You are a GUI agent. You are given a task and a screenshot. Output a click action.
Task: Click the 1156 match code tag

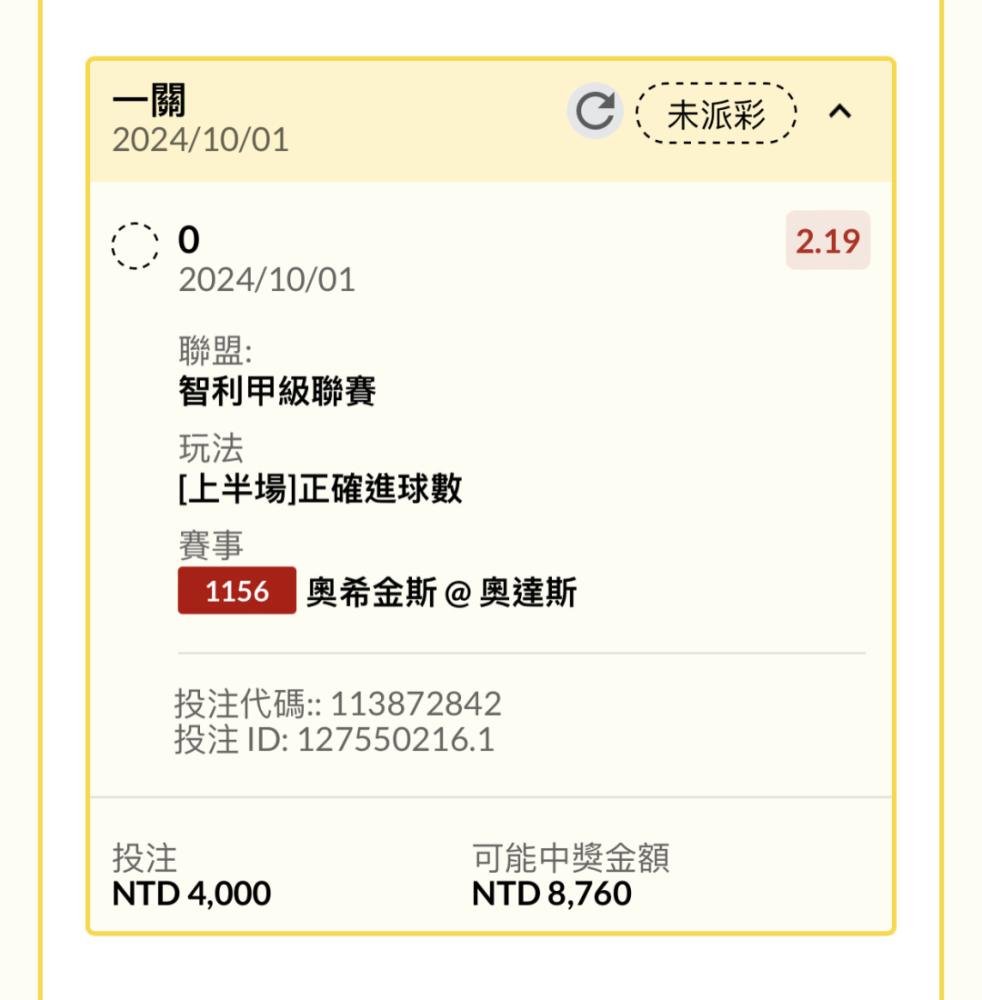click(x=237, y=591)
